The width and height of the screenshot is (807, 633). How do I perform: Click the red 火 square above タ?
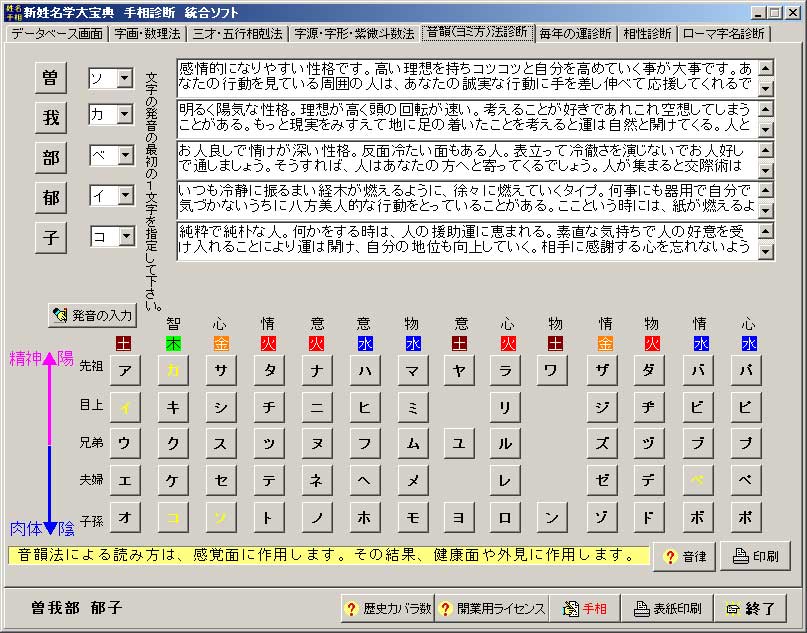(x=268, y=343)
